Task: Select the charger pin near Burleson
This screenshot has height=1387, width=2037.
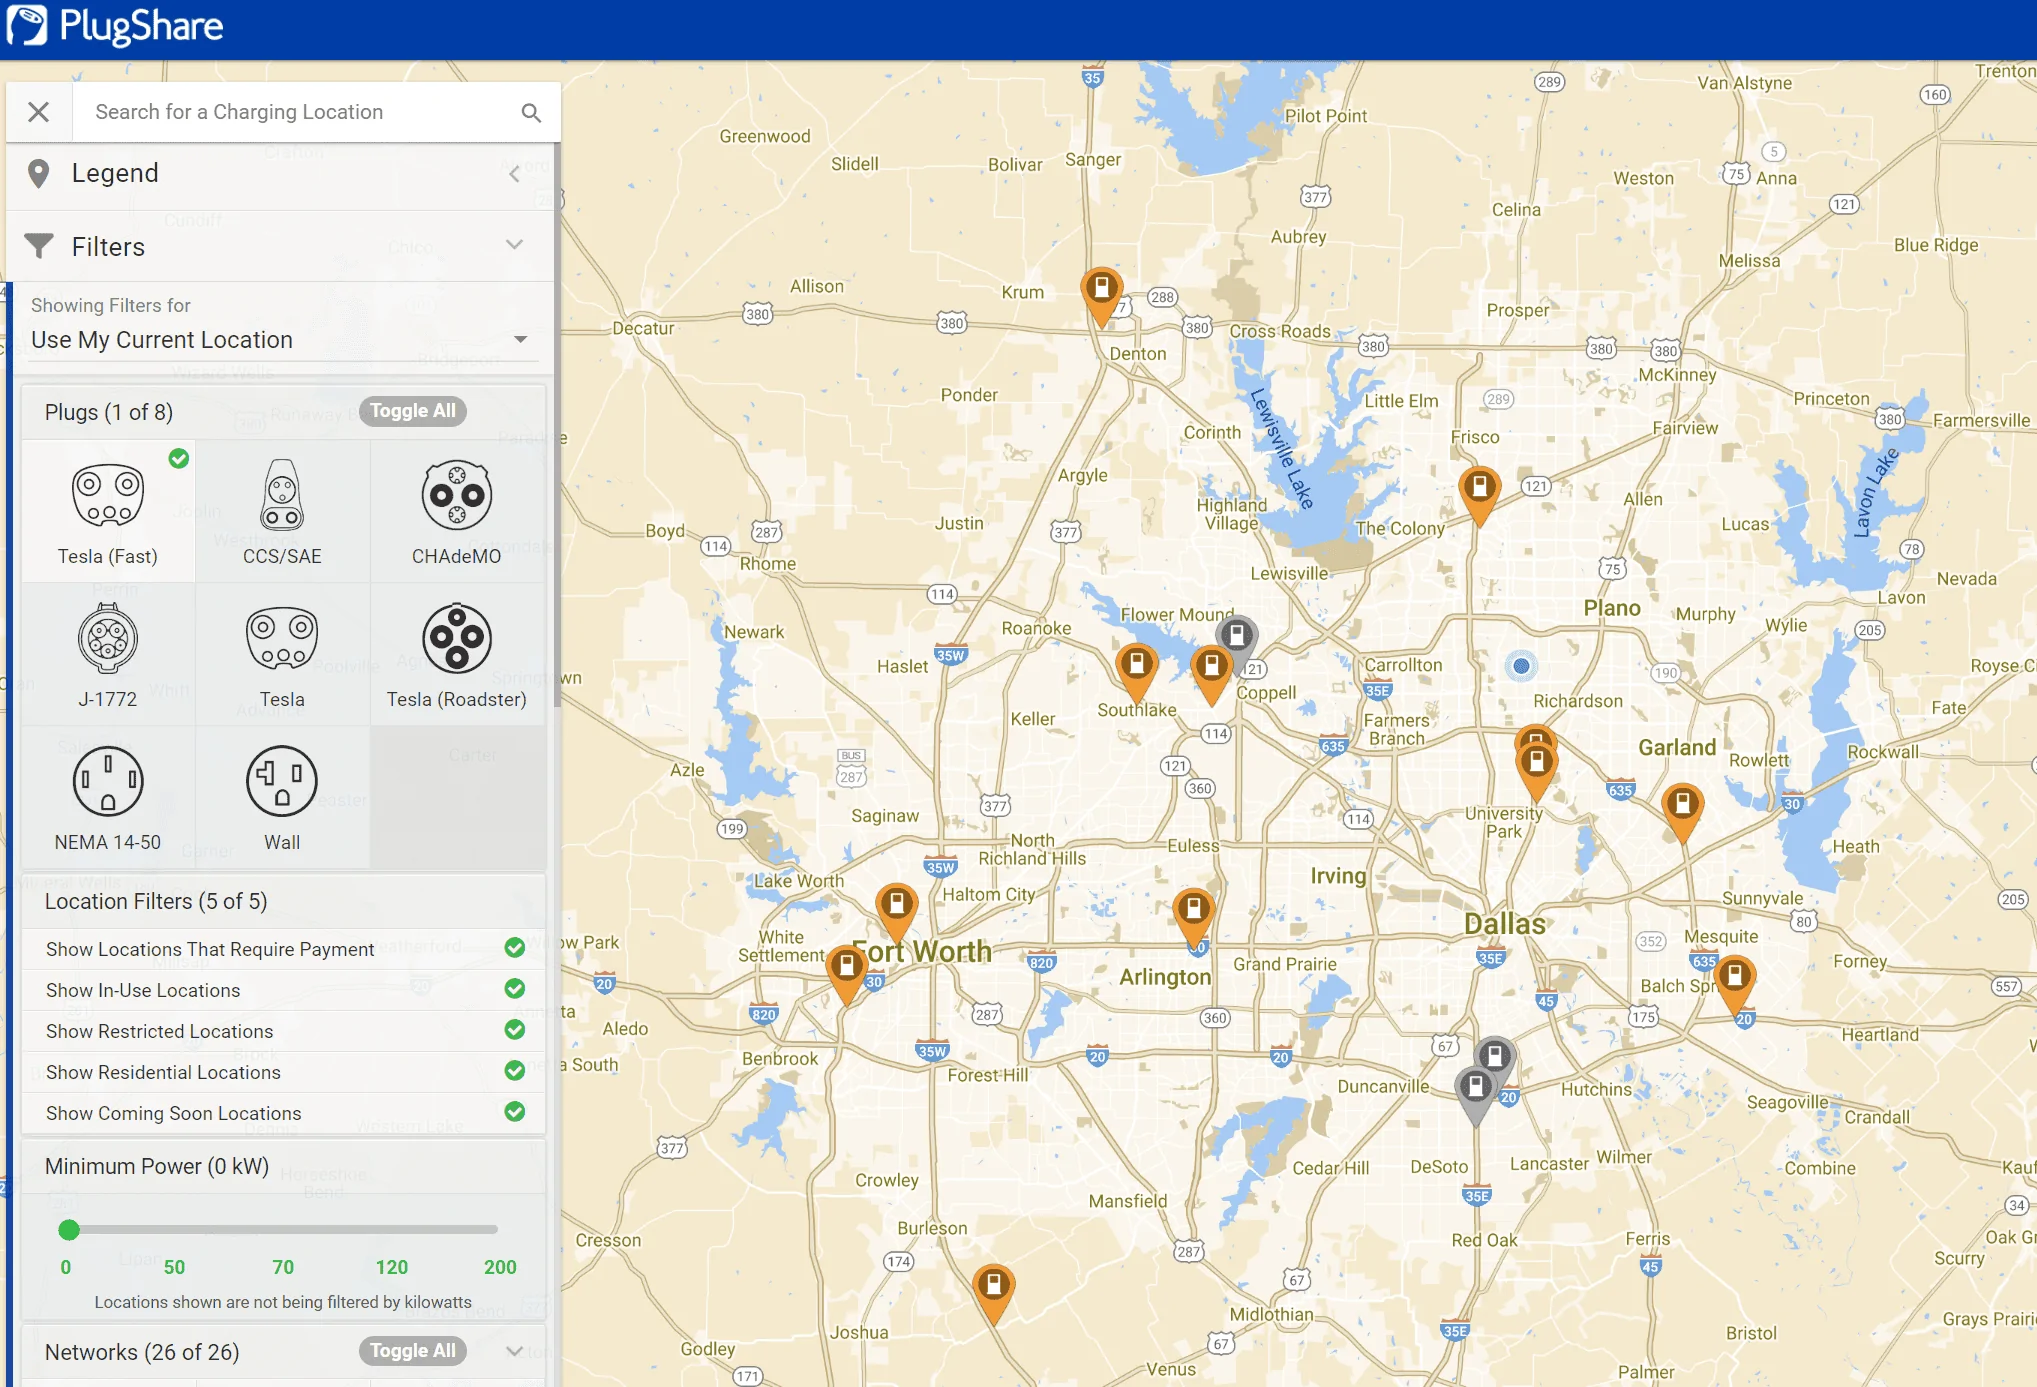Action: pos(994,1293)
